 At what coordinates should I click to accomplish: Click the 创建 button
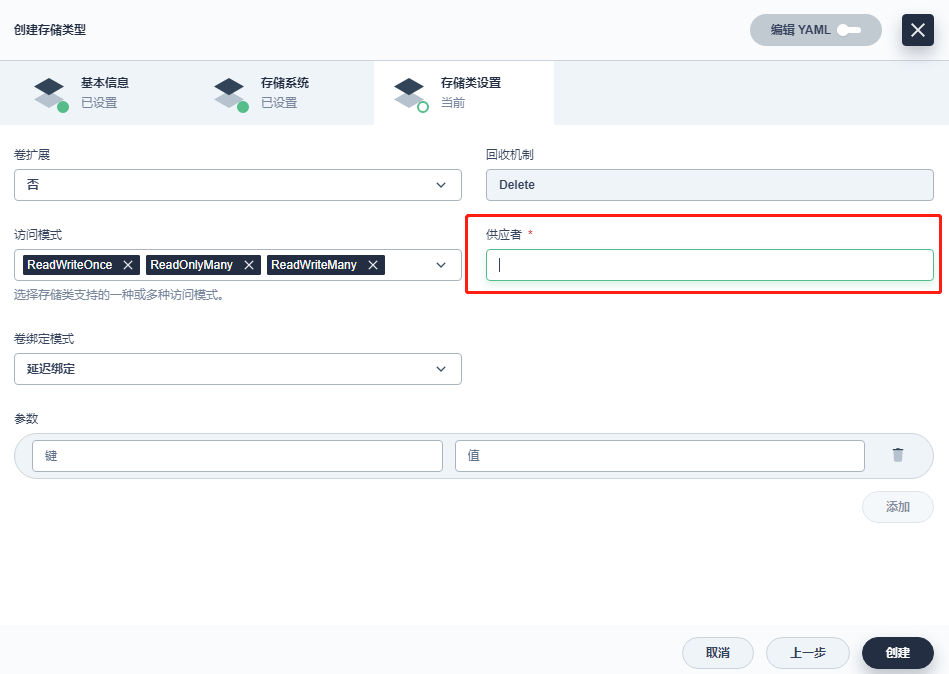[x=898, y=653]
